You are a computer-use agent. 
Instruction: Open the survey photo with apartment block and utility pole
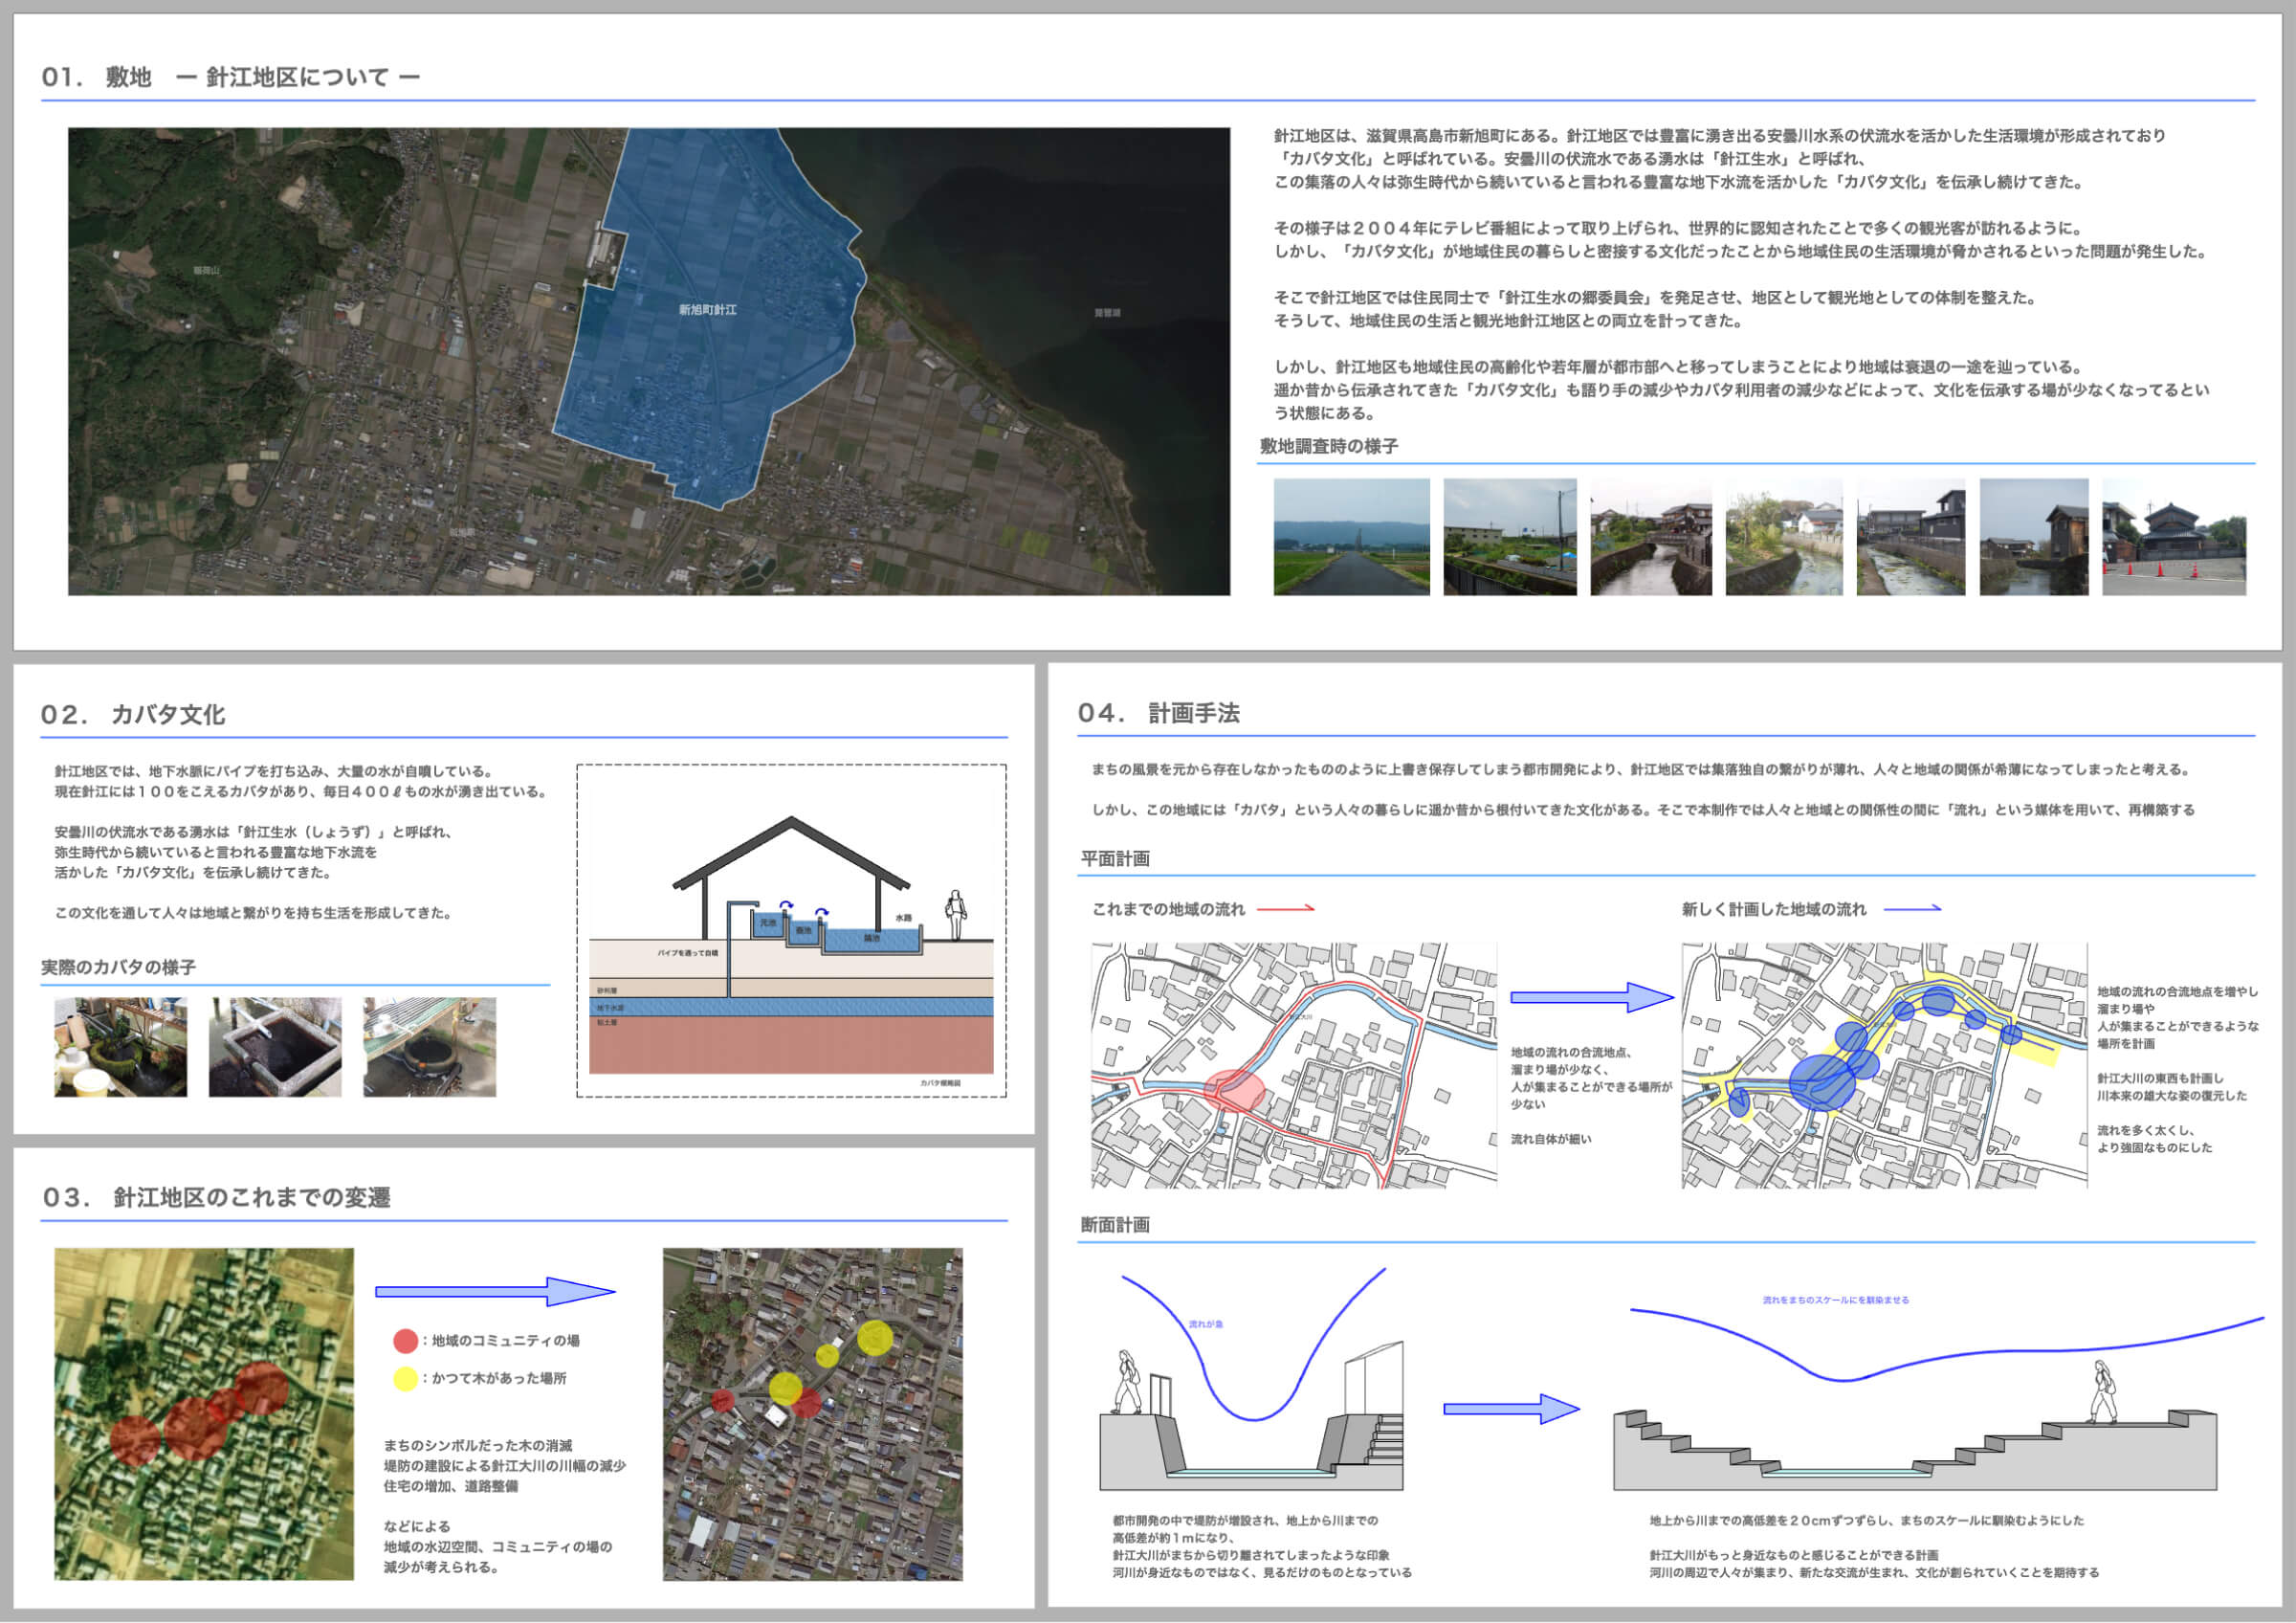(x=1510, y=537)
